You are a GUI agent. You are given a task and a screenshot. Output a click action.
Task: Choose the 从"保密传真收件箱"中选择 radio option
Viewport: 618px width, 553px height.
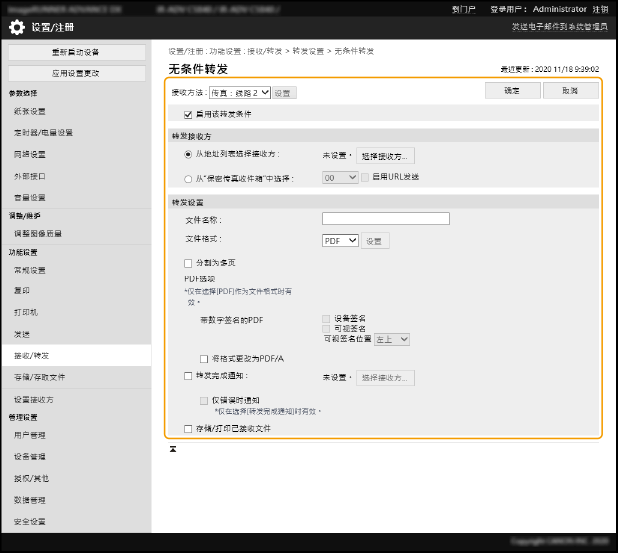click(x=188, y=178)
